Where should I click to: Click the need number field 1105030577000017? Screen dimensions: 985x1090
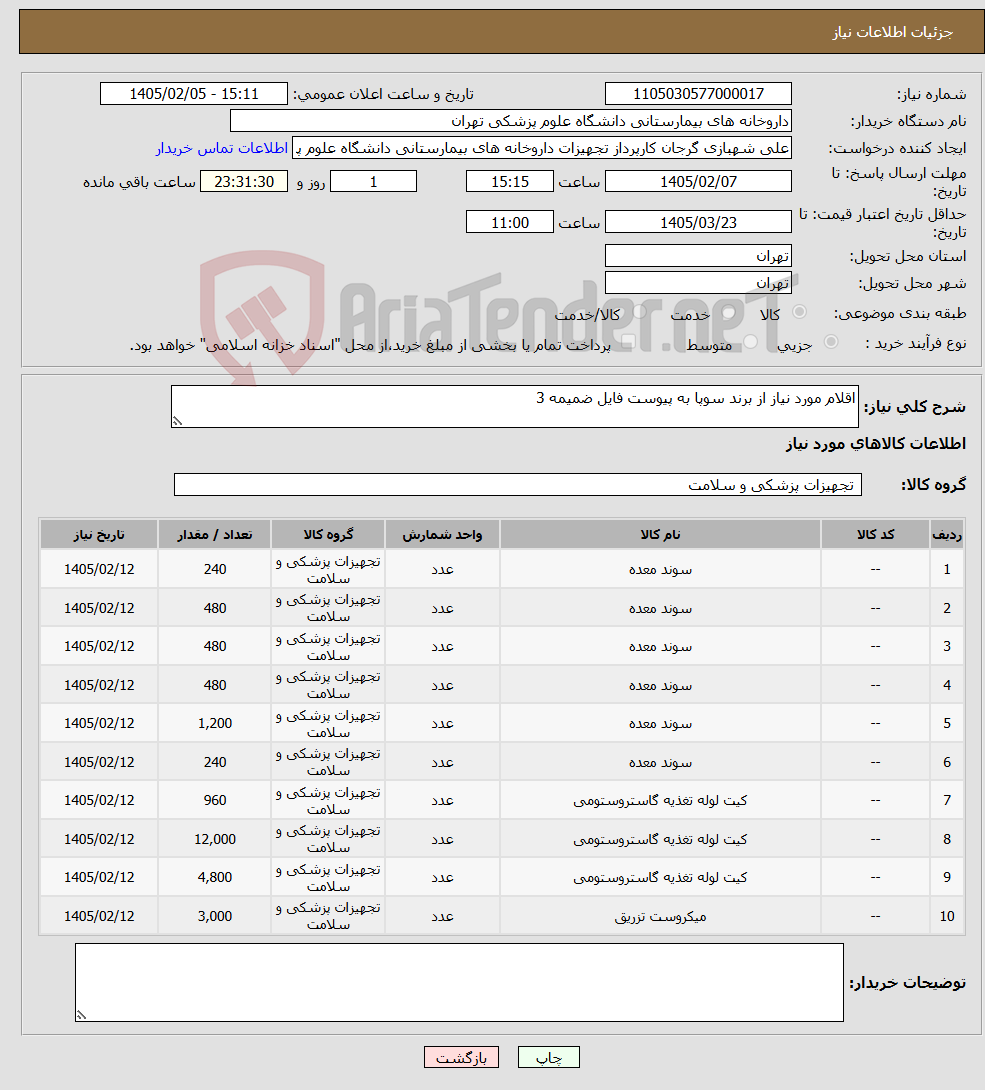698,94
